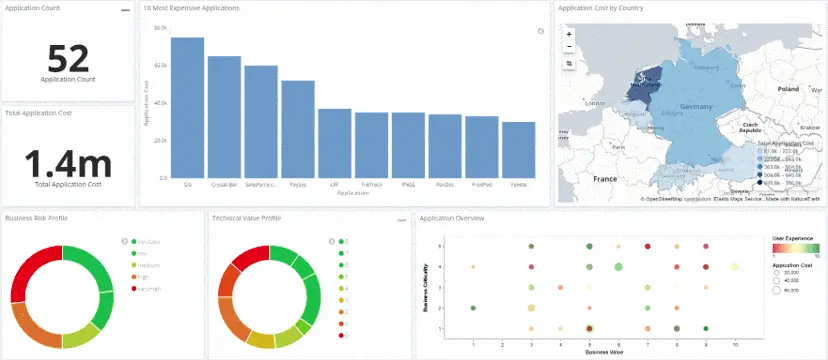Click the 'Application Overview' panel title

coord(452,218)
